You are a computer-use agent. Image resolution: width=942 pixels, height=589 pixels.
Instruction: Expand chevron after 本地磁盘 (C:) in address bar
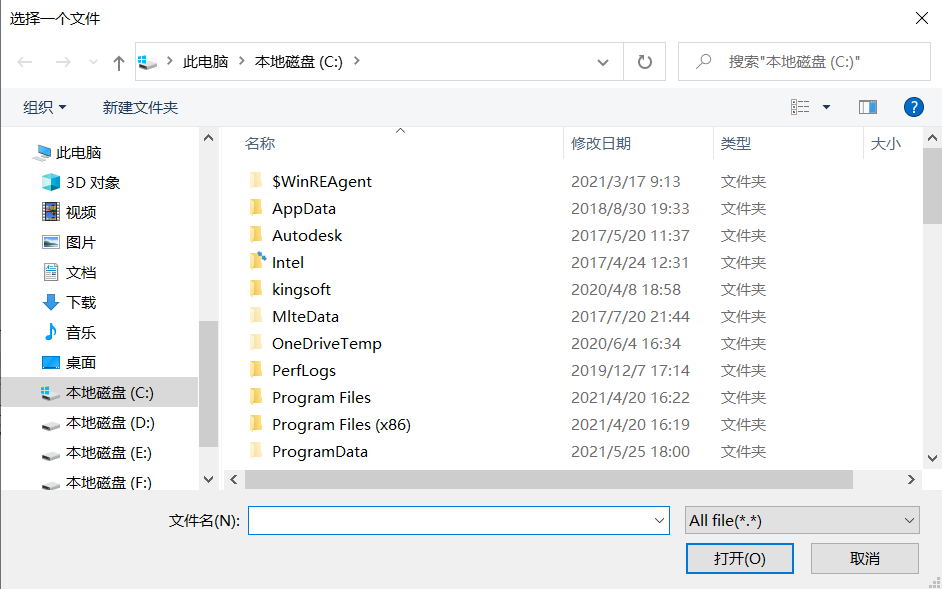[x=357, y=61]
